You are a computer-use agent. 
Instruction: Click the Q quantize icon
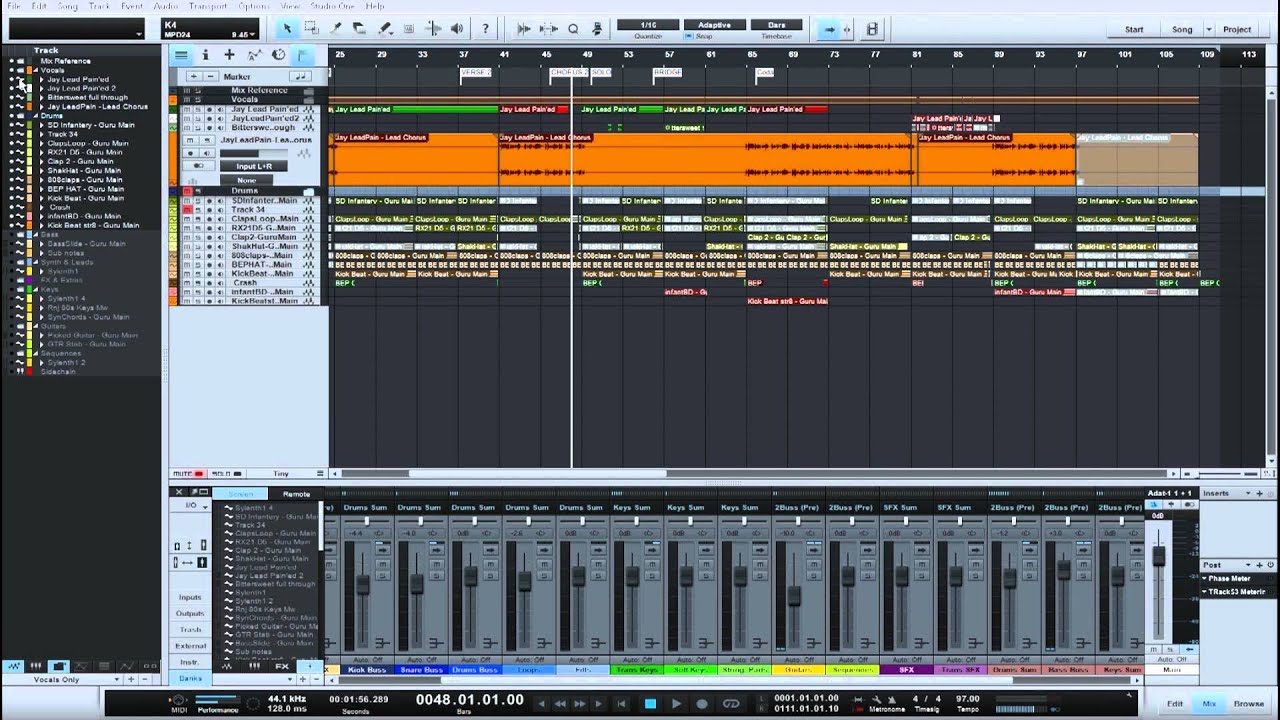(573, 29)
